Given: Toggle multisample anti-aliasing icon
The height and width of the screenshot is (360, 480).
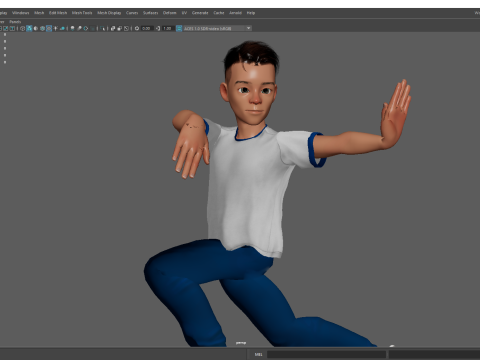Looking at the screenshot, I should pyautogui.click(x=86, y=29).
